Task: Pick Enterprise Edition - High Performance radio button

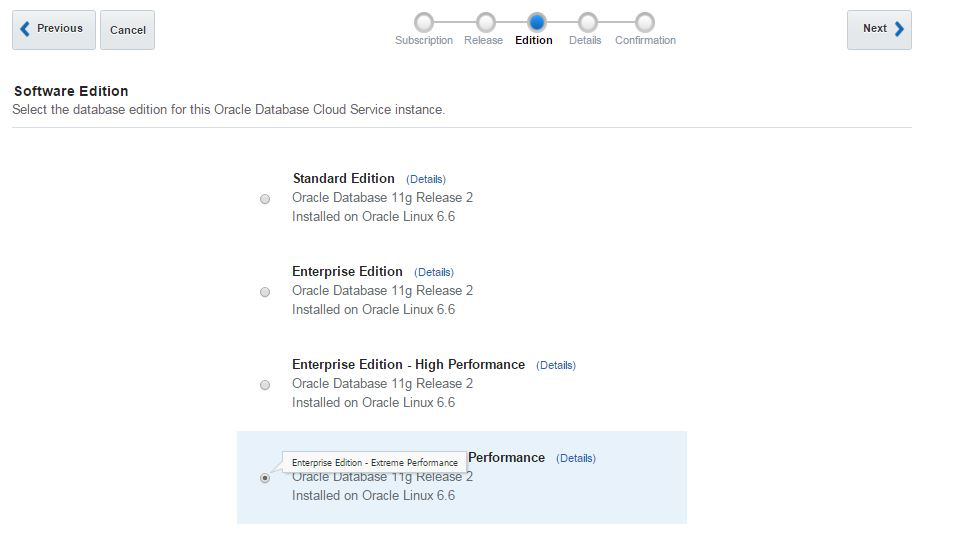Action: 265,385
